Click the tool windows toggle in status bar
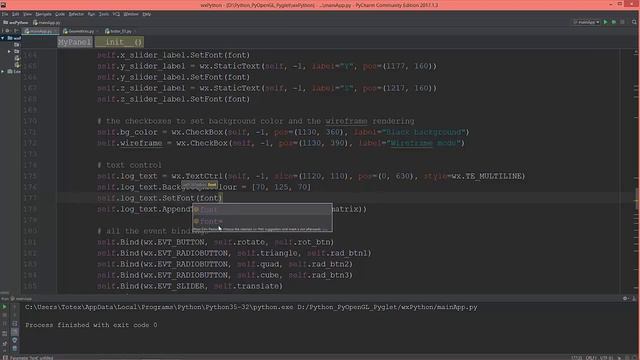This screenshot has width=640, height=360. [5, 358]
